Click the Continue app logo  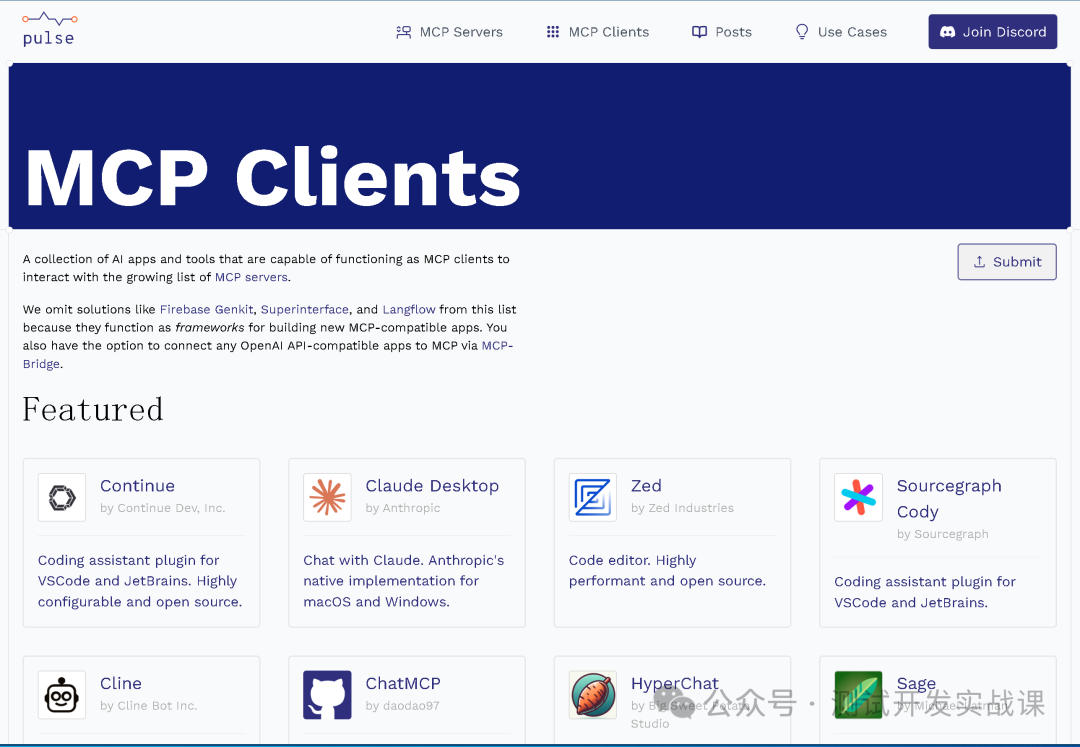(x=62, y=497)
